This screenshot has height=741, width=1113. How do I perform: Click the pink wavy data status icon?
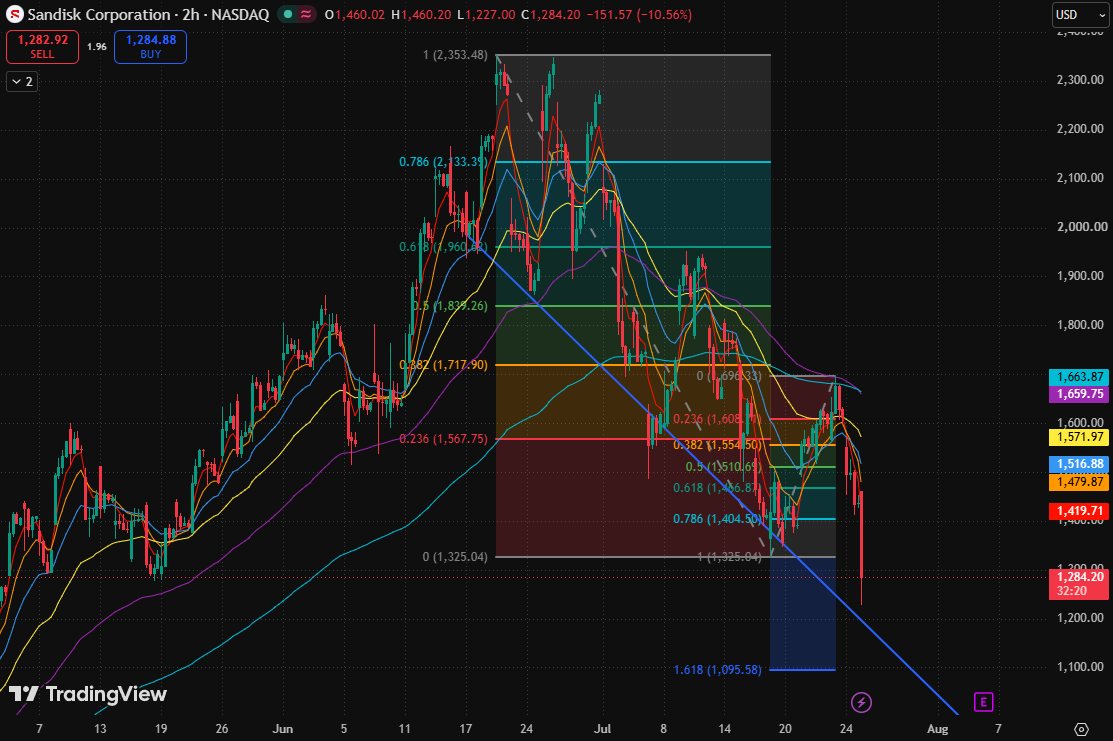click(x=306, y=14)
